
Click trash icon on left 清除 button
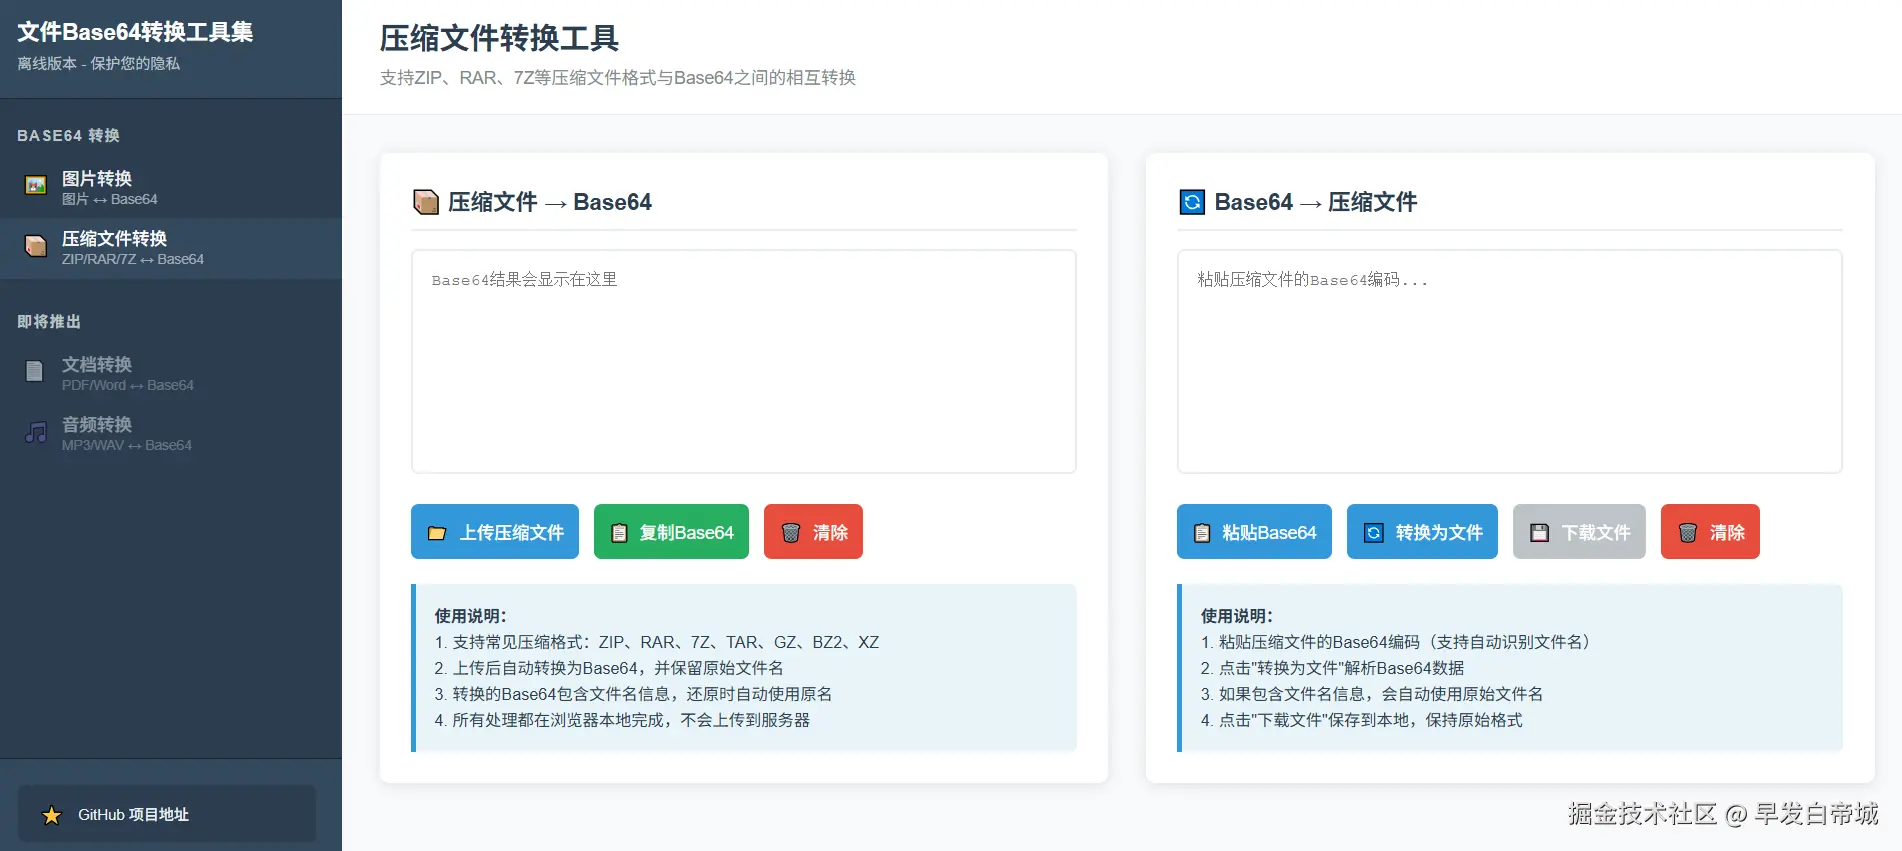point(790,533)
